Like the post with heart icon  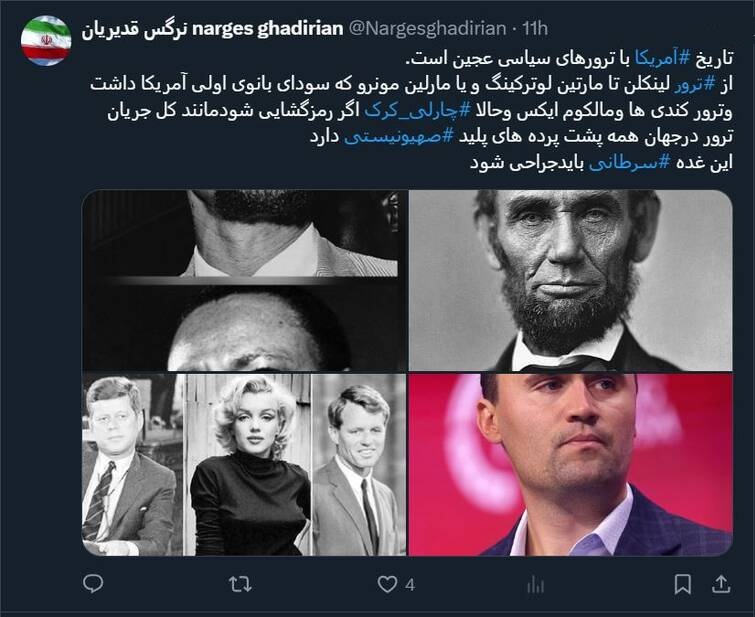click(x=387, y=584)
